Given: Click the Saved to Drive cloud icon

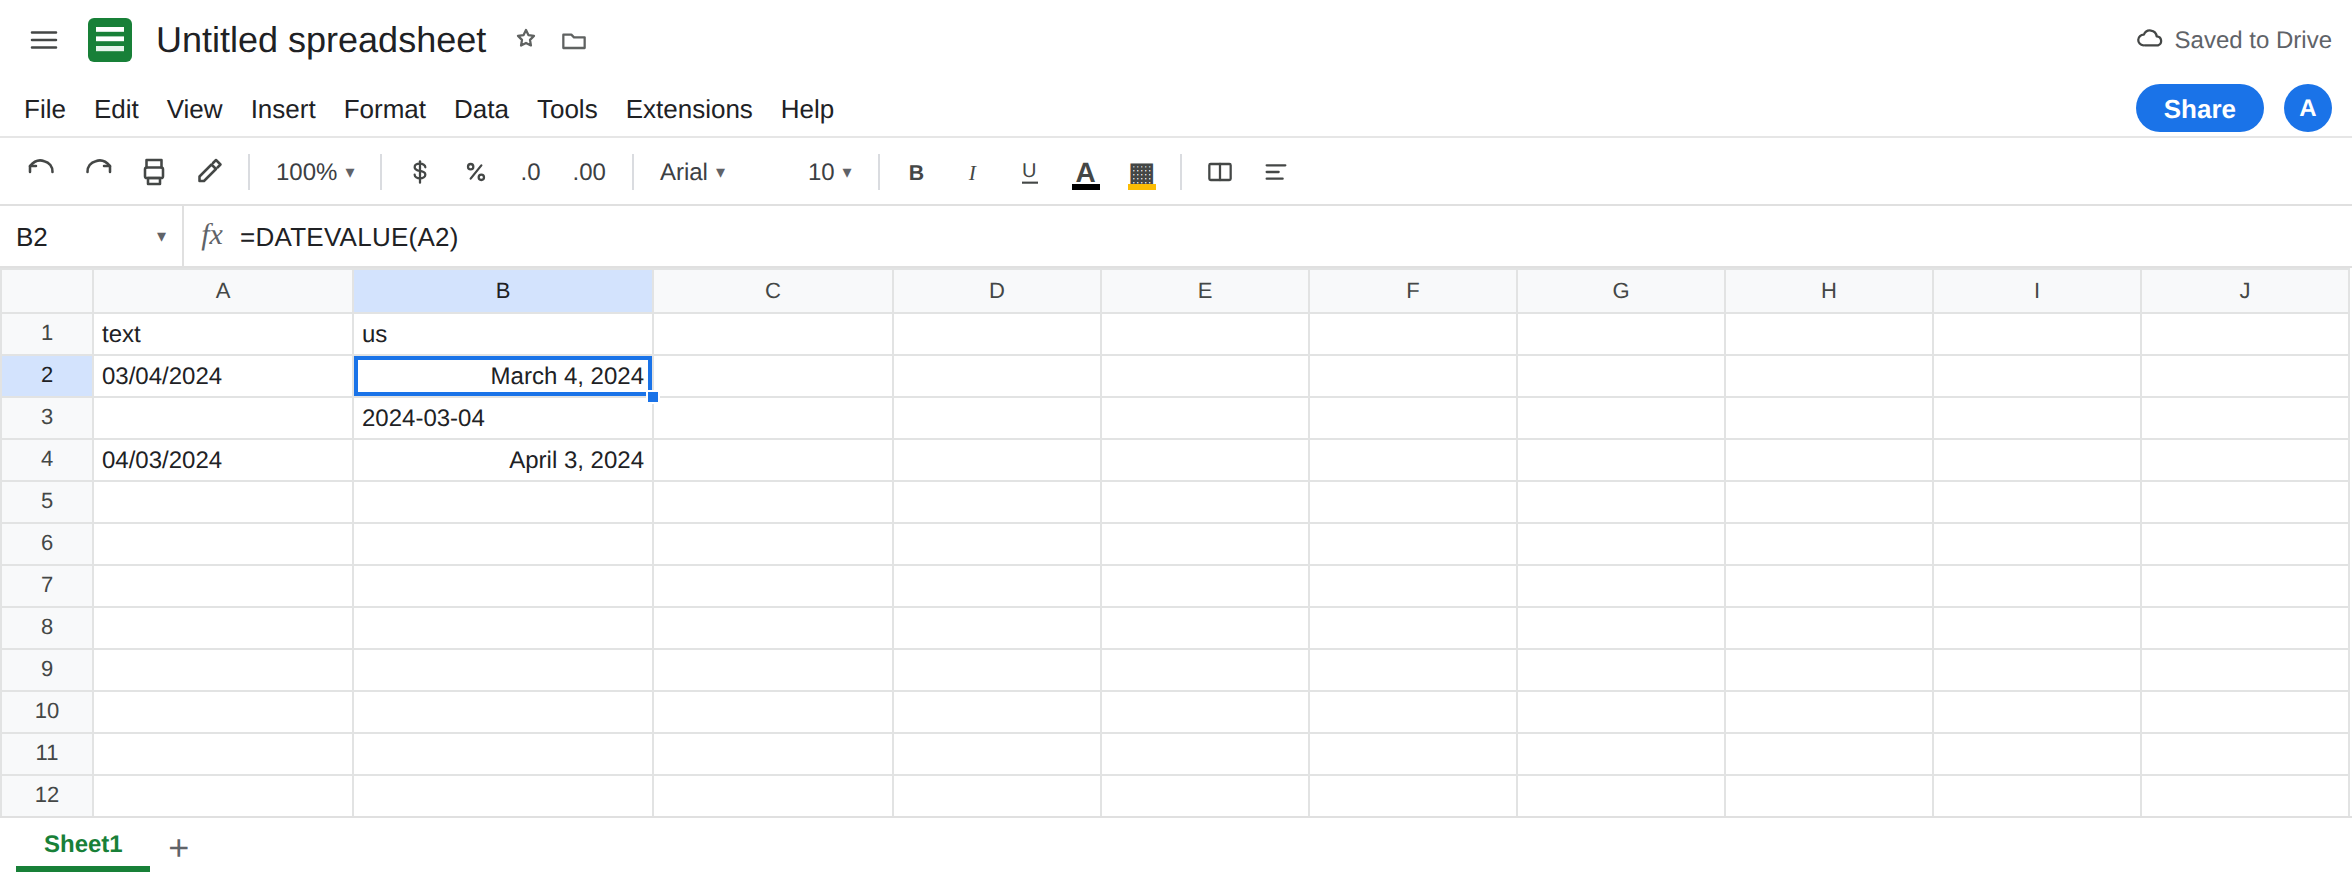Looking at the screenshot, I should coord(2149,40).
